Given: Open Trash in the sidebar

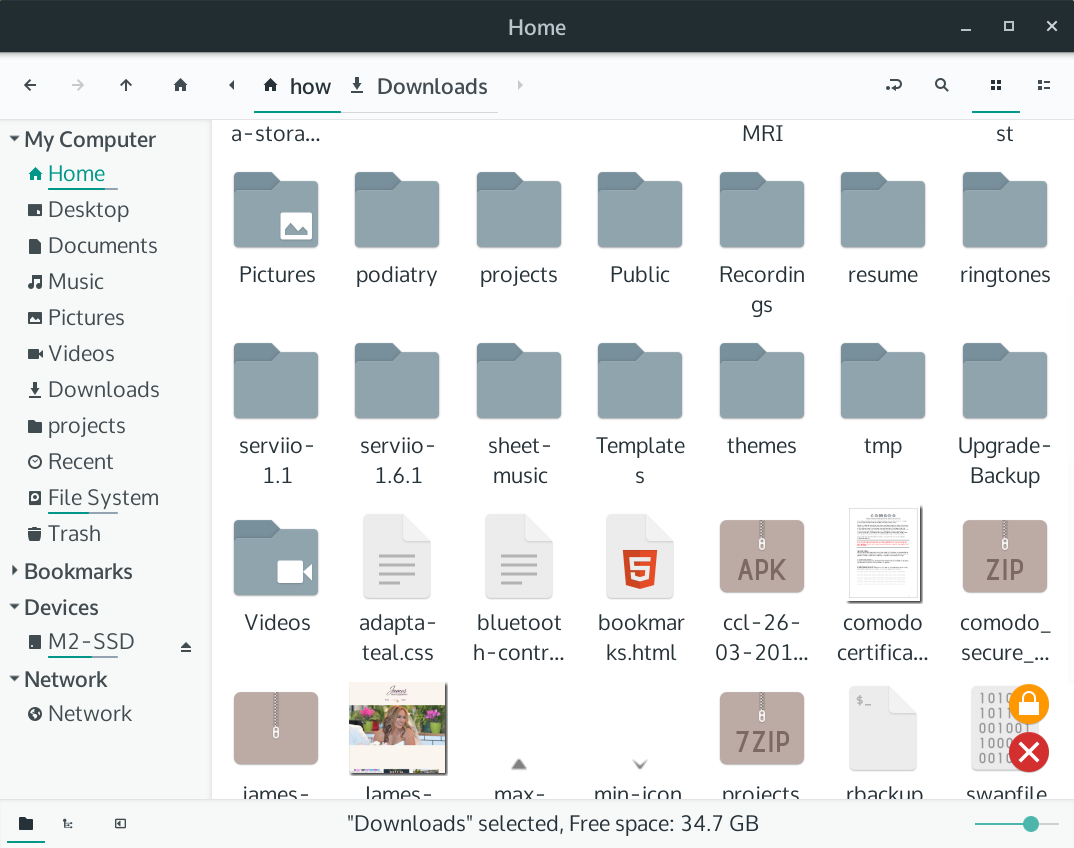Looking at the screenshot, I should (x=64, y=534).
